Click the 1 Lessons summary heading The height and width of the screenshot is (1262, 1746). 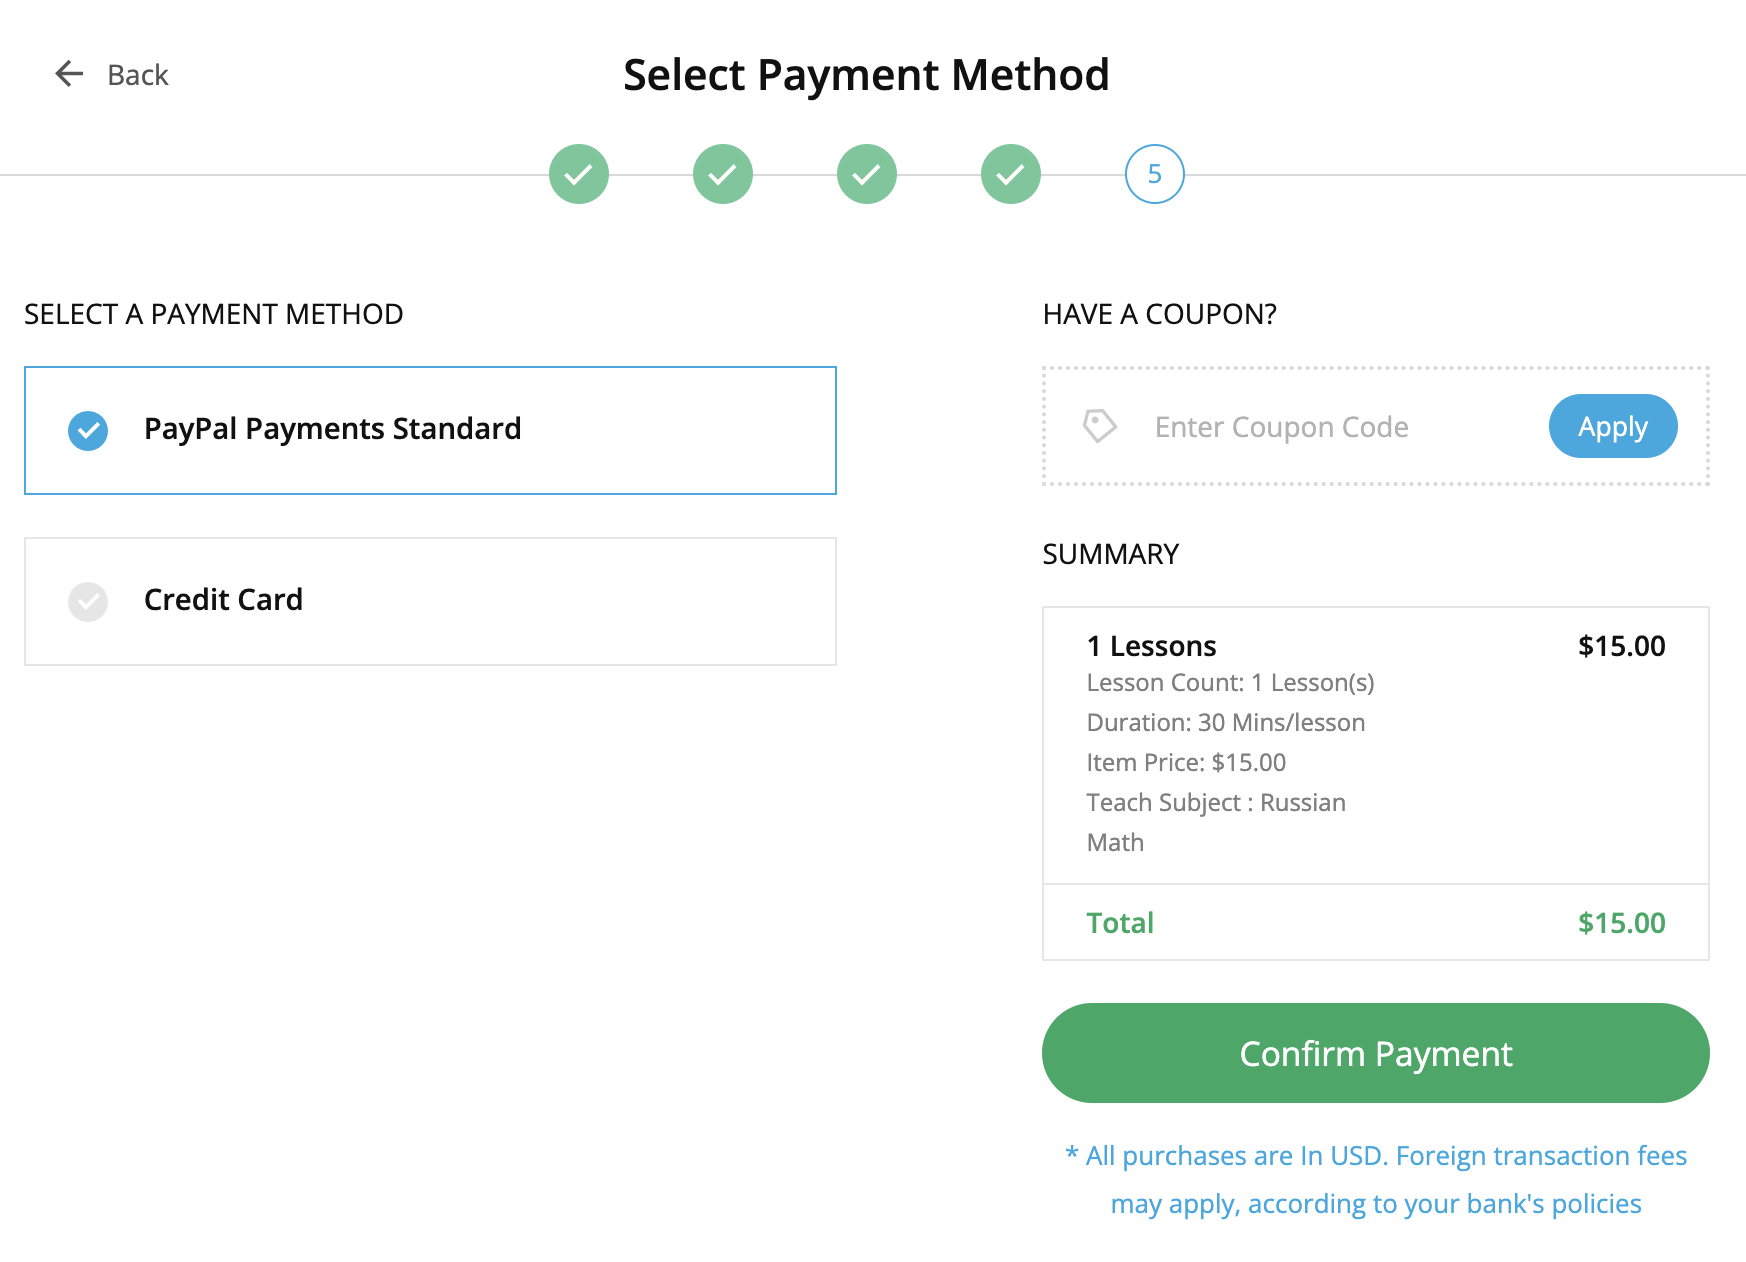[1151, 646]
